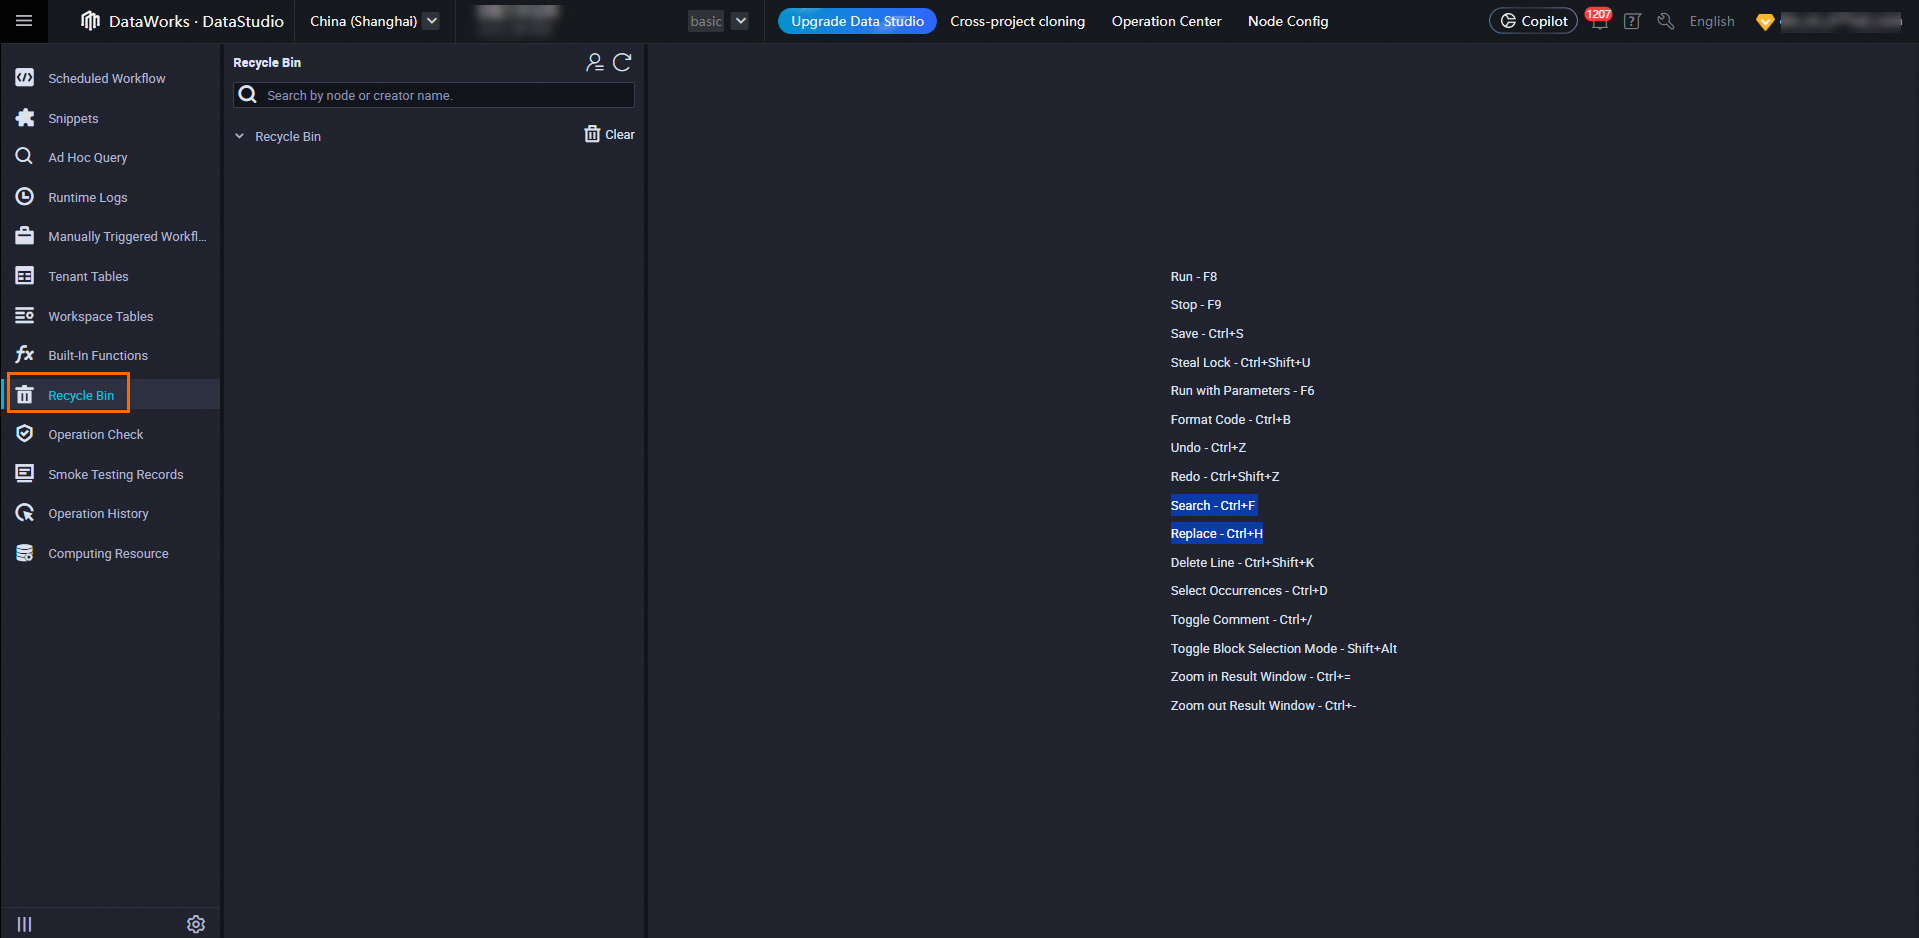Click the key/tools icon in top bar
The height and width of the screenshot is (938, 1919).
pos(1665,21)
